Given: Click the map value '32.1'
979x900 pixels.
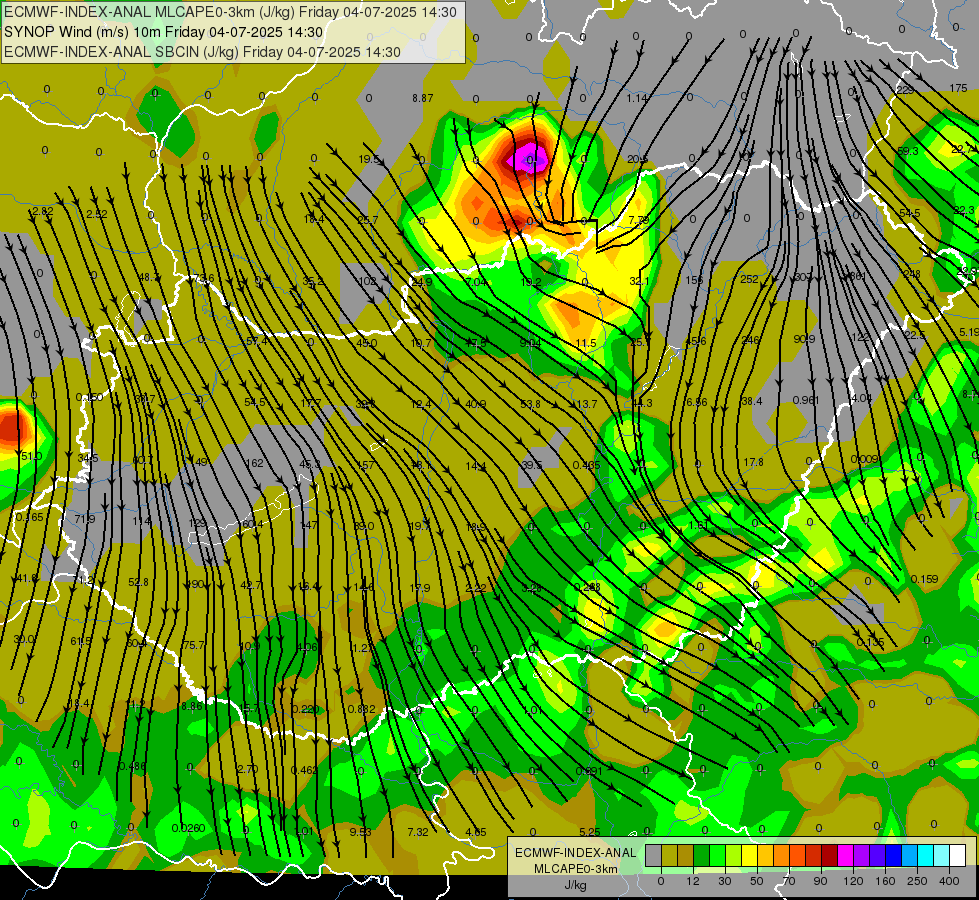Looking at the screenshot, I should coord(639,282).
